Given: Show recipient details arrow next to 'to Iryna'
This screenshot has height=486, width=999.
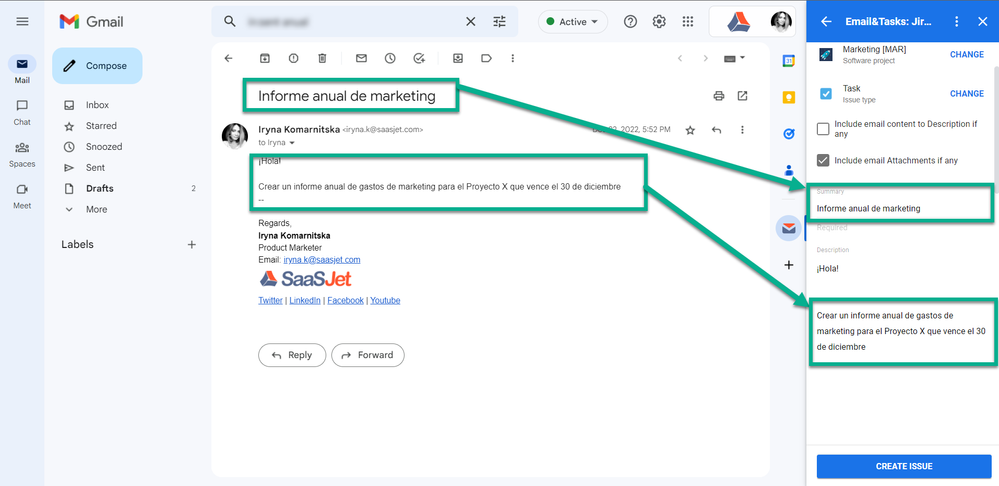Looking at the screenshot, I should (292, 143).
